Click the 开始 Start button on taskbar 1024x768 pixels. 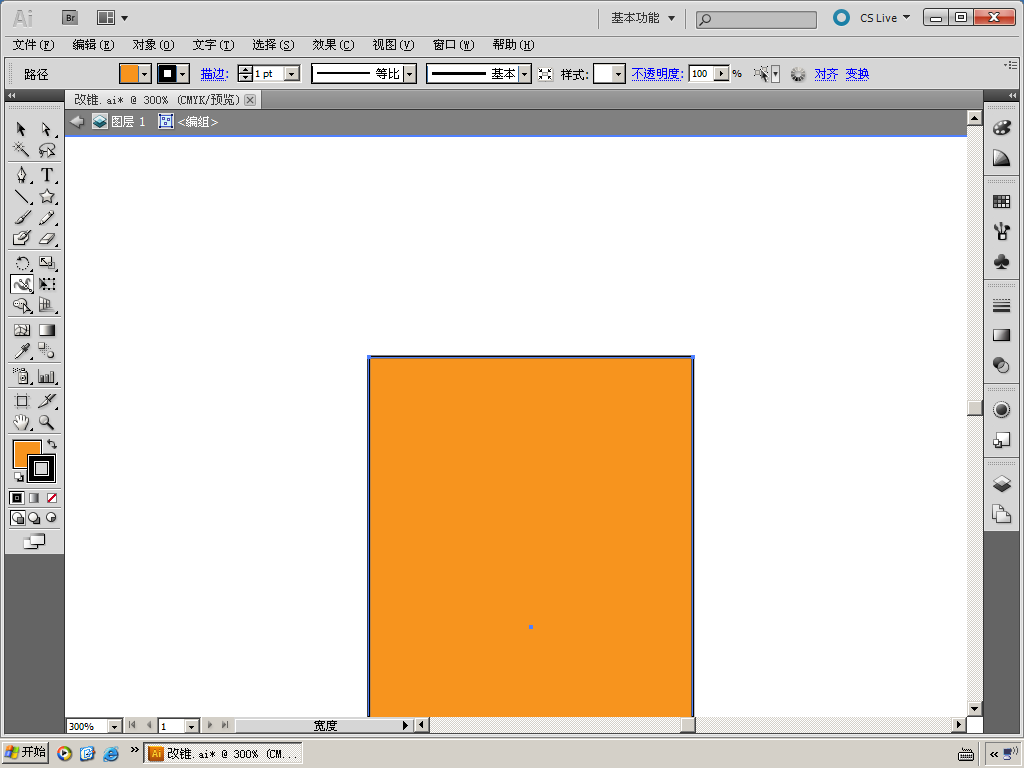[25, 753]
